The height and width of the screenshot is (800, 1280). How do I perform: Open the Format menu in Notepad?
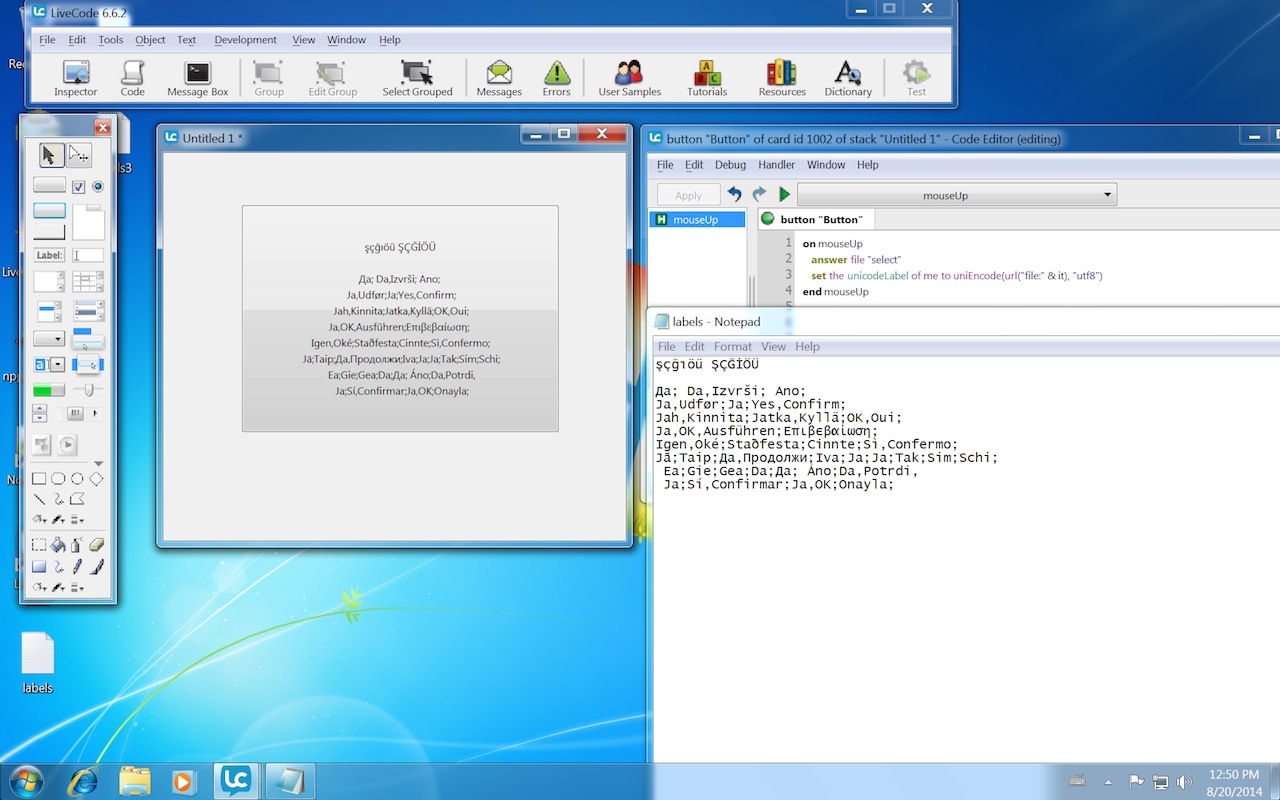(733, 347)
